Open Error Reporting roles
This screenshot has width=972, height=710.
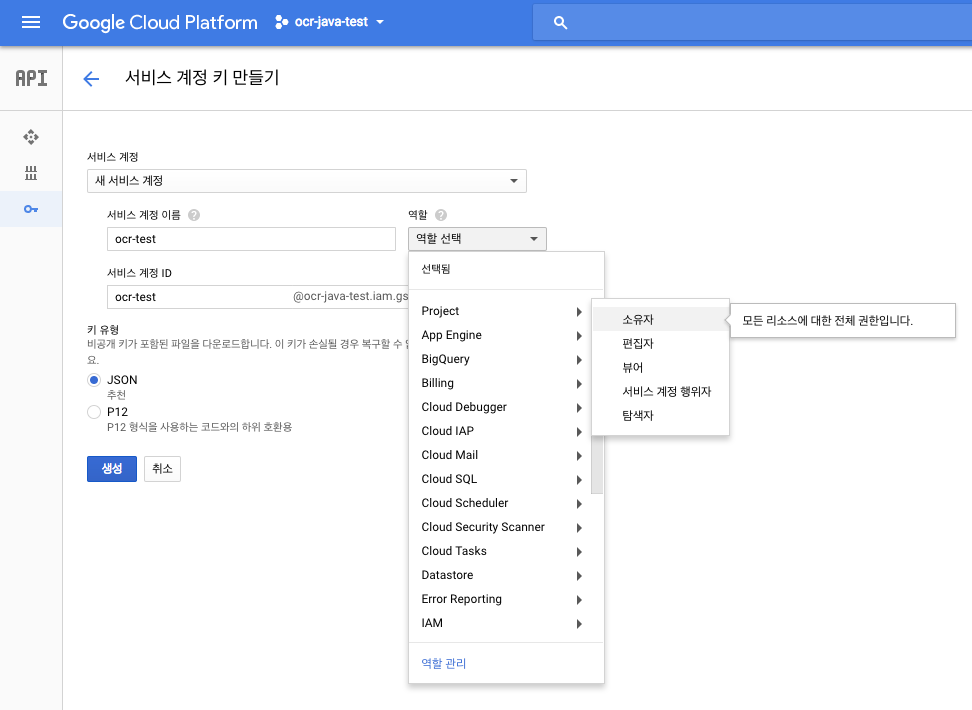point(502,600)
